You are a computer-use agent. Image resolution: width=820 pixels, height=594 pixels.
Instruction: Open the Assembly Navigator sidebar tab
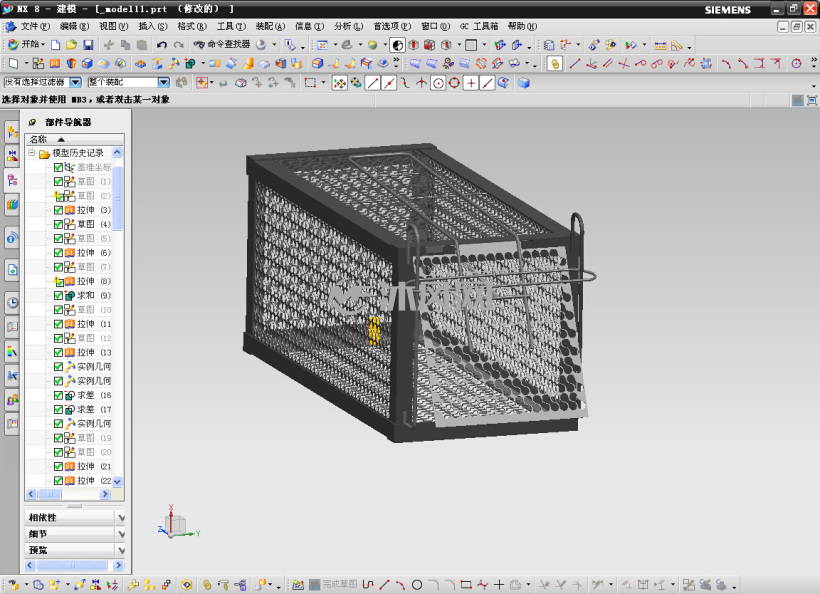[13, 132]
